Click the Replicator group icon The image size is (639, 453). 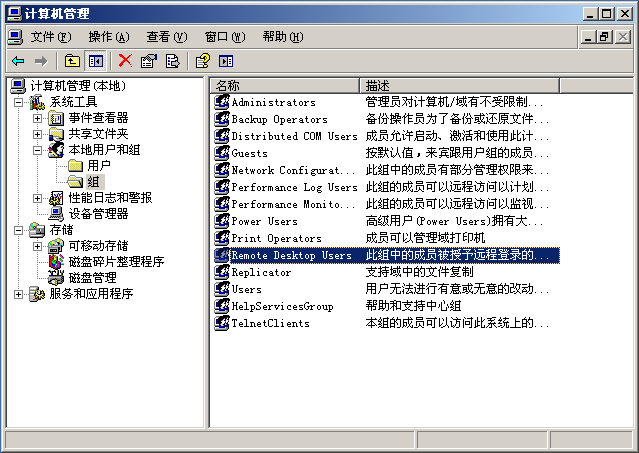(222, 272)
